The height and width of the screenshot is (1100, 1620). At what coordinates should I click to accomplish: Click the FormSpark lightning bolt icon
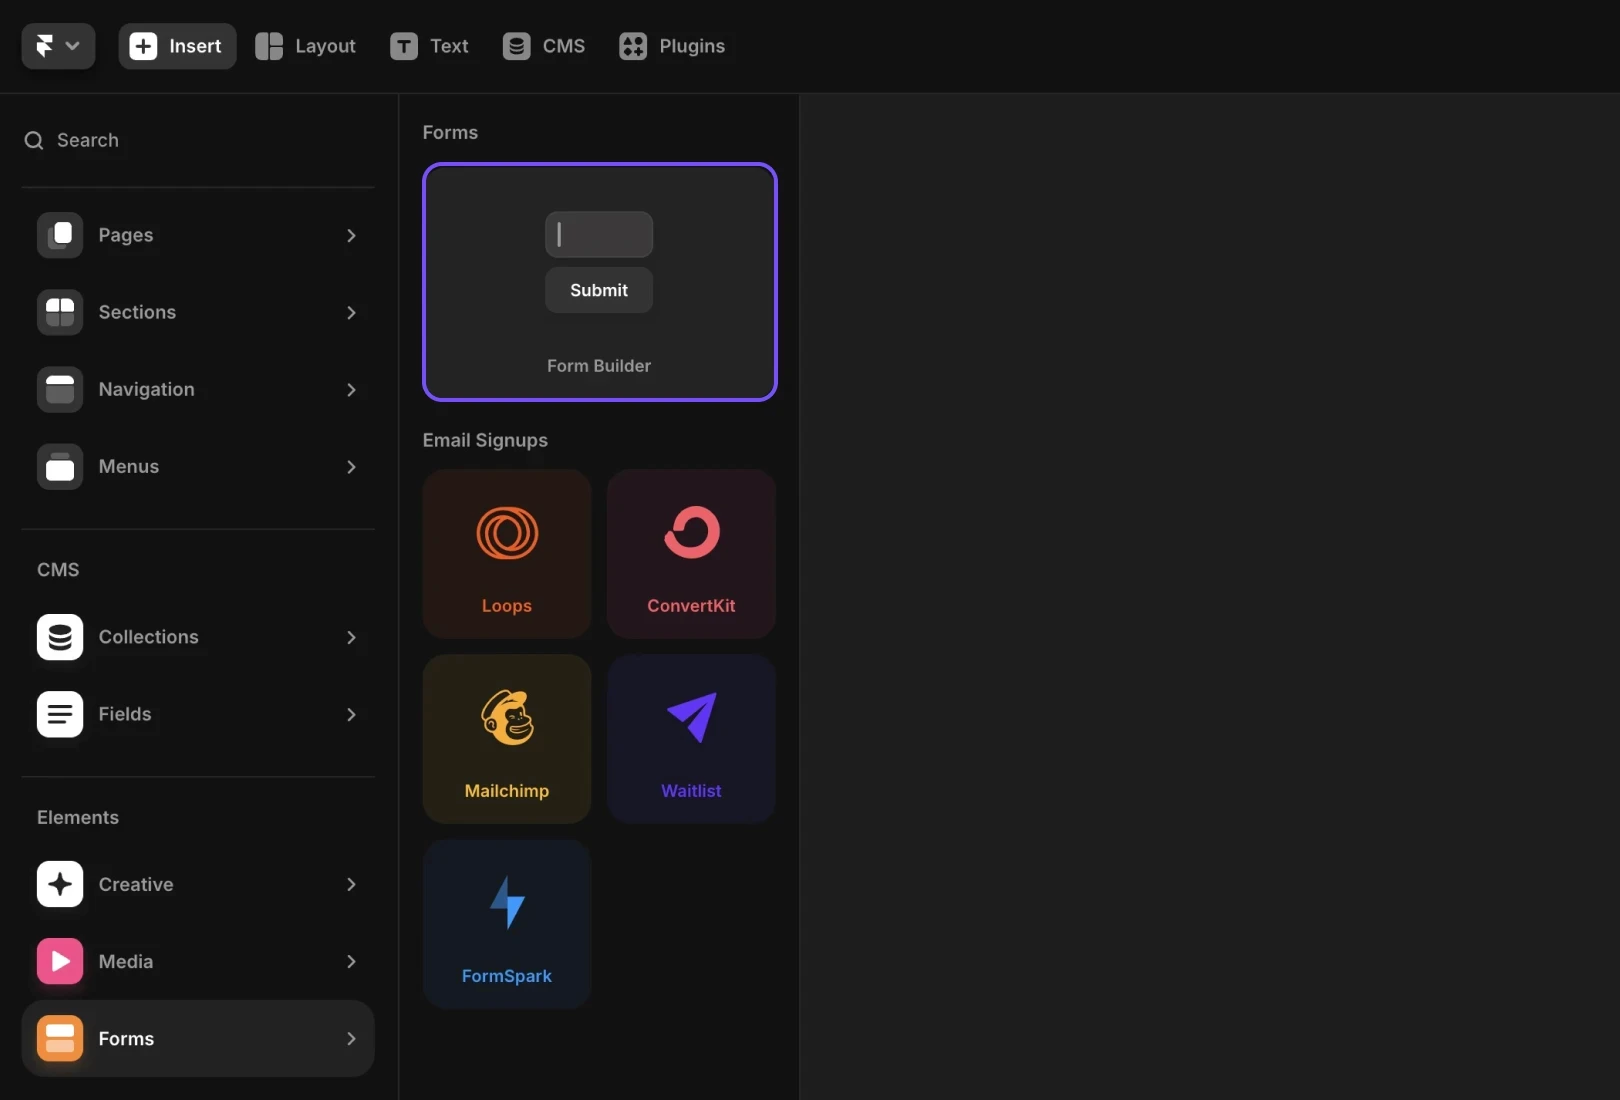click(507, 902)
